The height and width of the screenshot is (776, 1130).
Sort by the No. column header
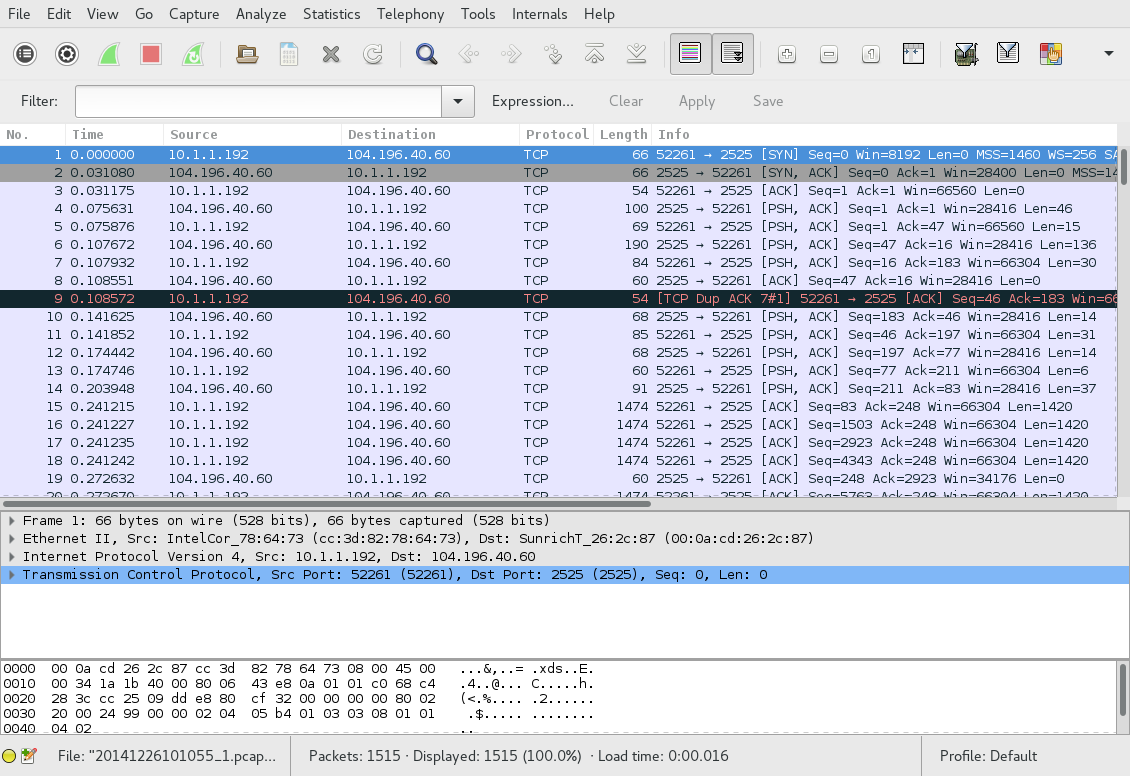[x=33, y=134]
